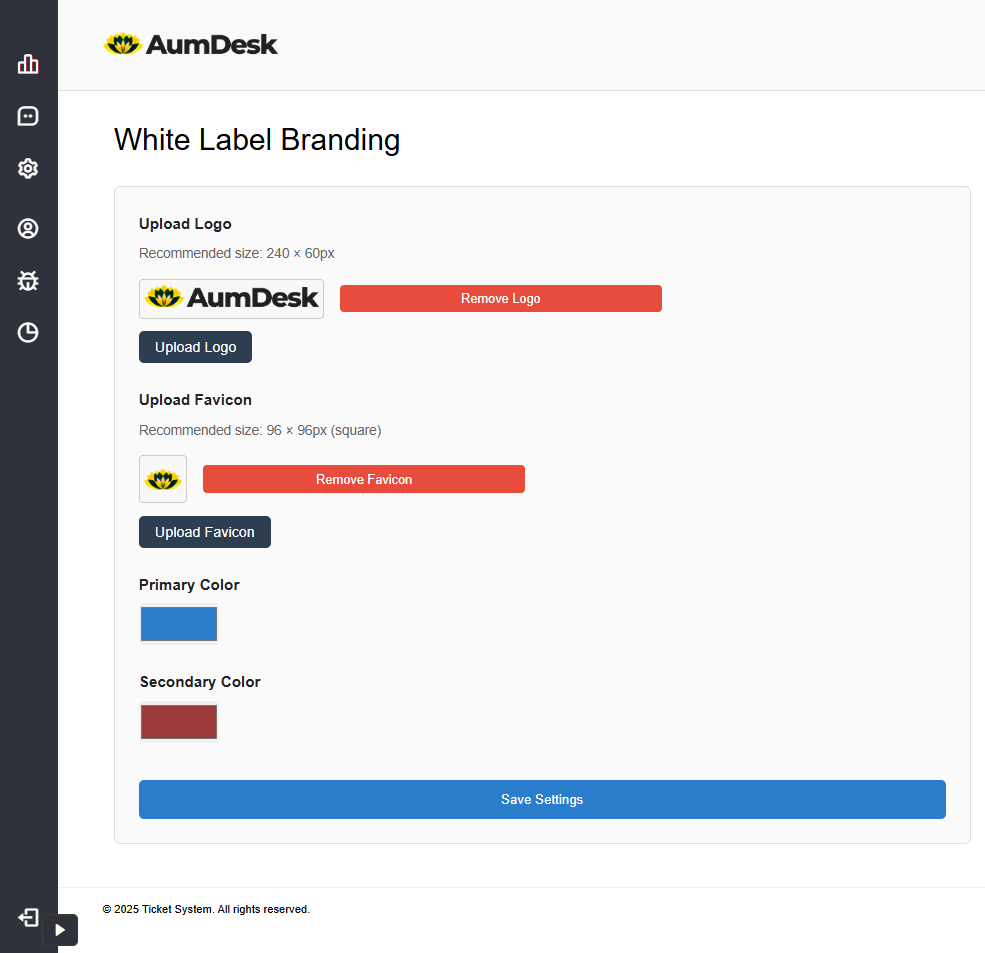Open the pie chart reports icon
This screenshot has width=985, height=953.
point(28,332)
